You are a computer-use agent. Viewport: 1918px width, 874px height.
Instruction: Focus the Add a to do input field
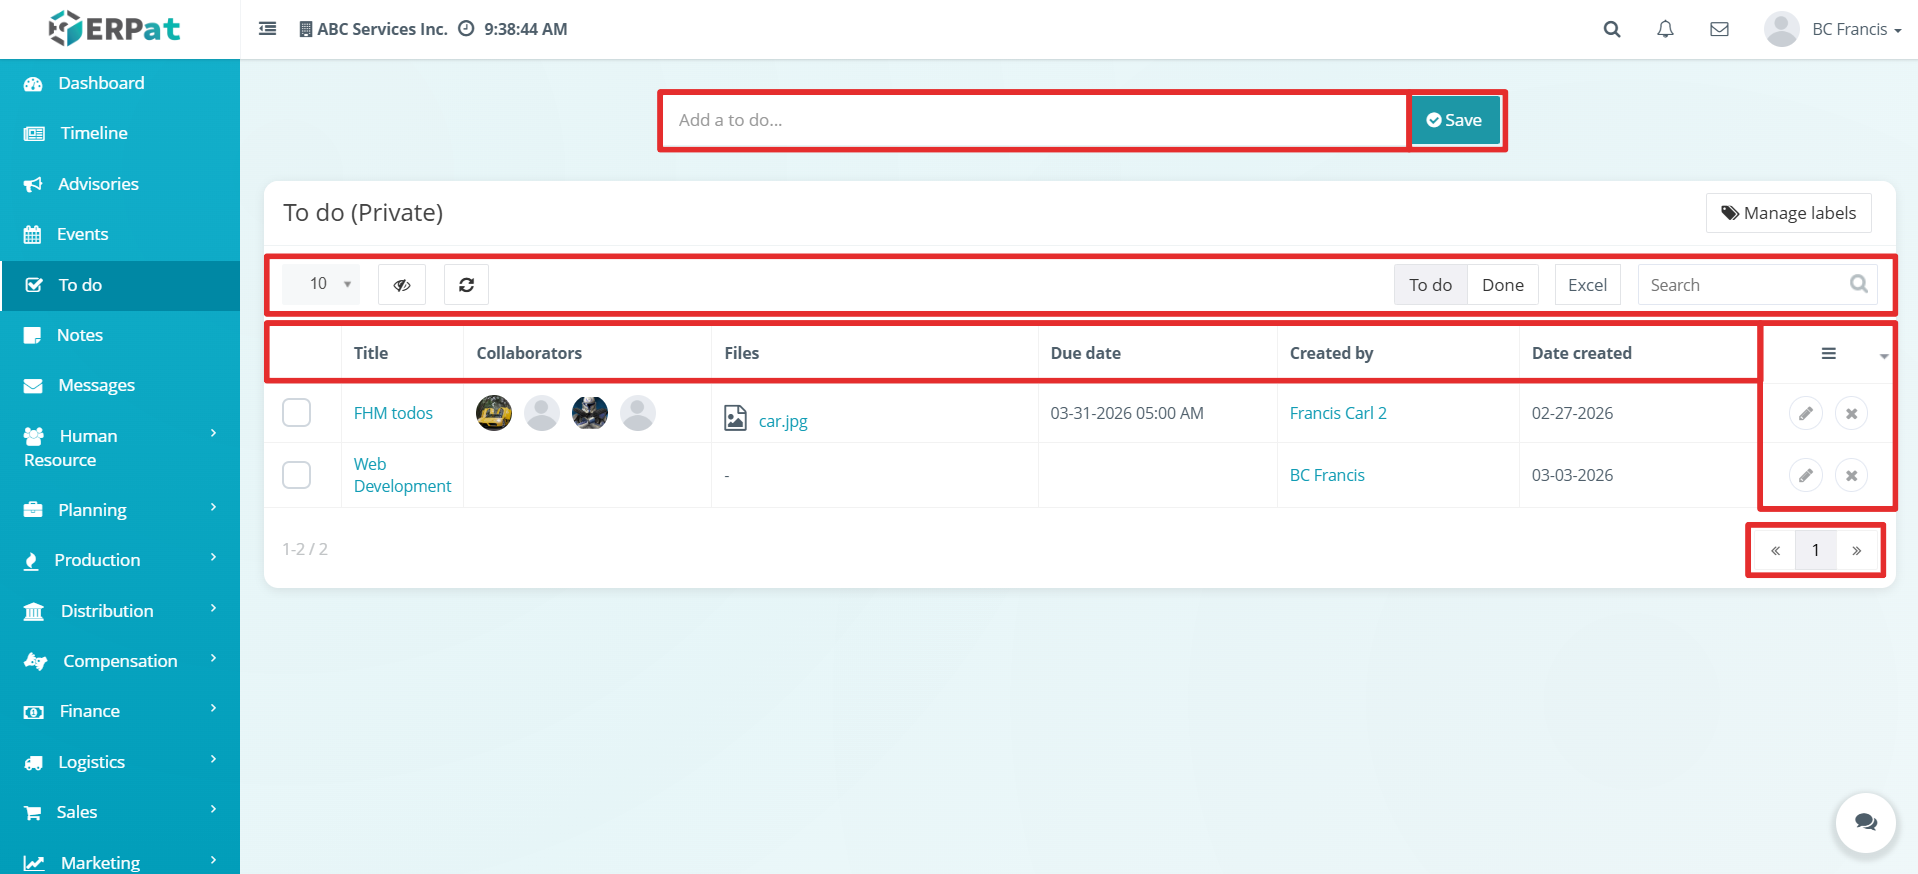1034,120
